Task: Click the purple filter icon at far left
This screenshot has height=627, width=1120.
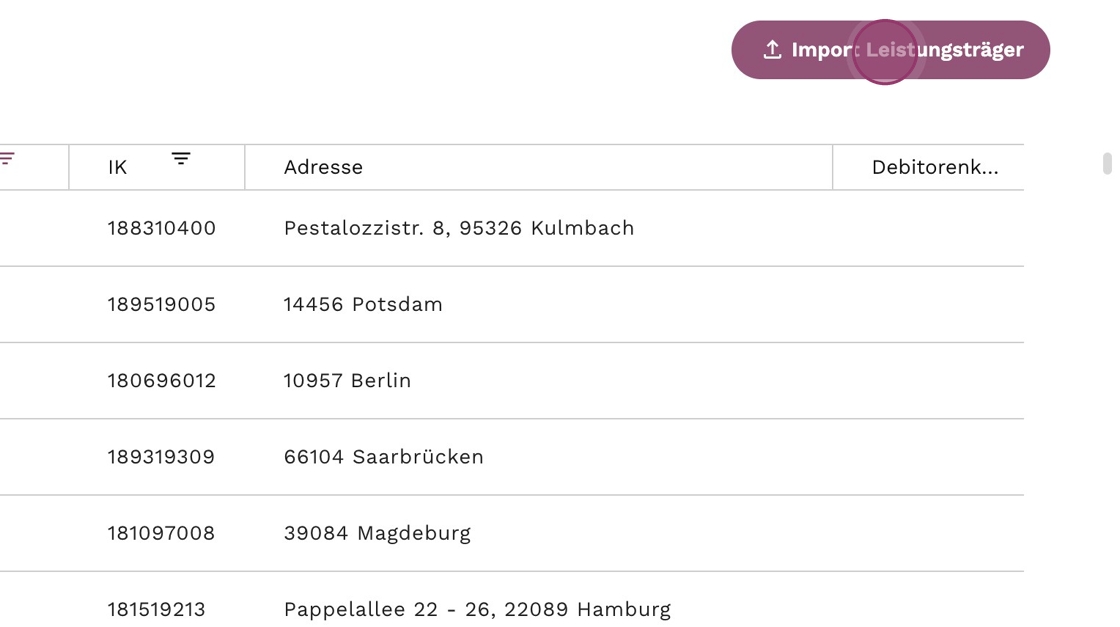Action: pyautogui.click(x=7, y=159)
